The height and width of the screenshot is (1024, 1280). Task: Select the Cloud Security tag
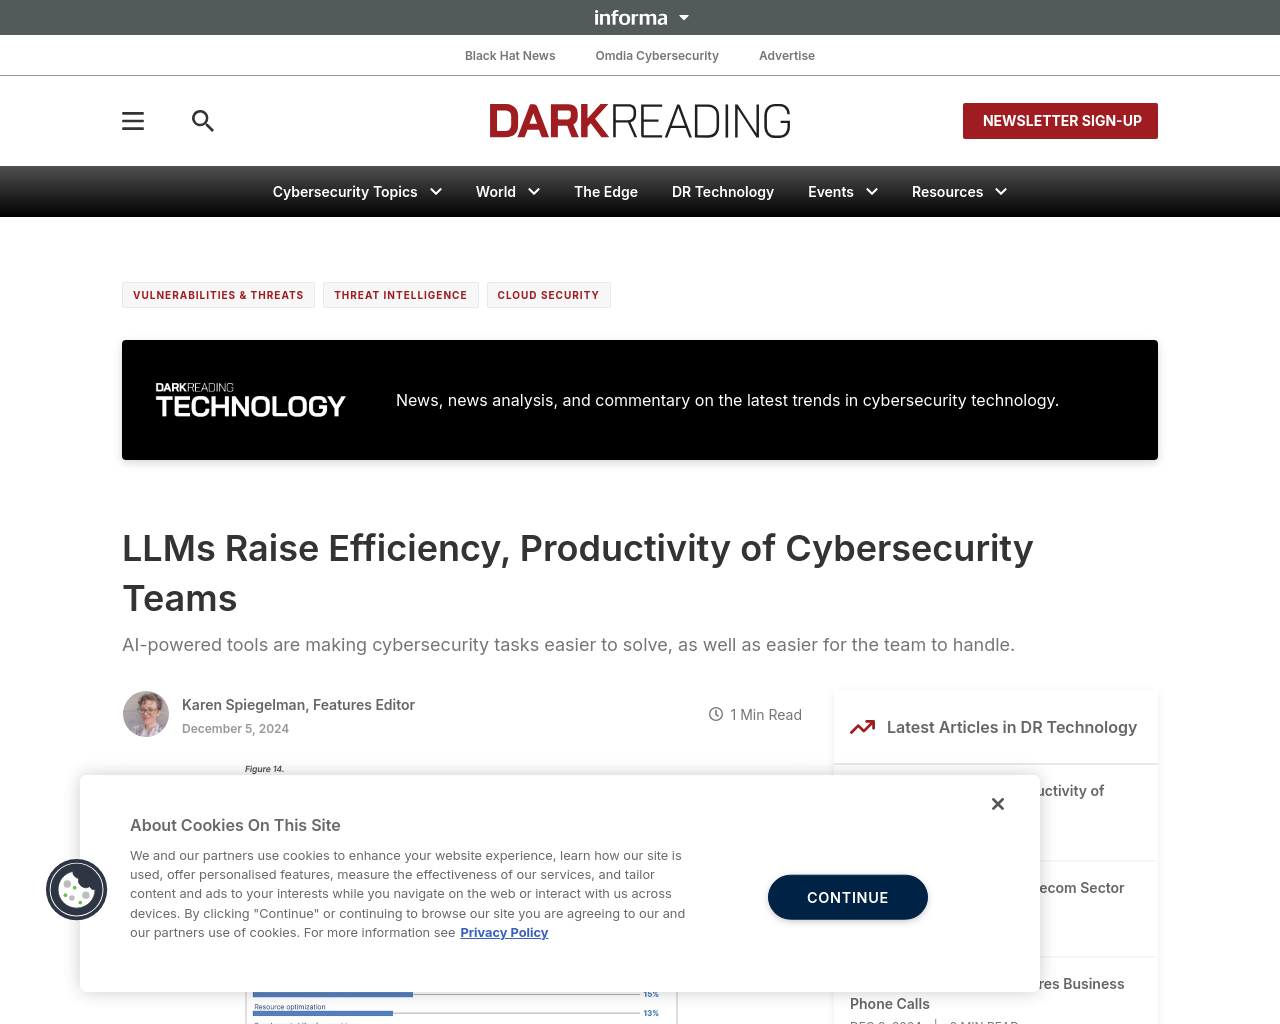(x=548, y=295)
